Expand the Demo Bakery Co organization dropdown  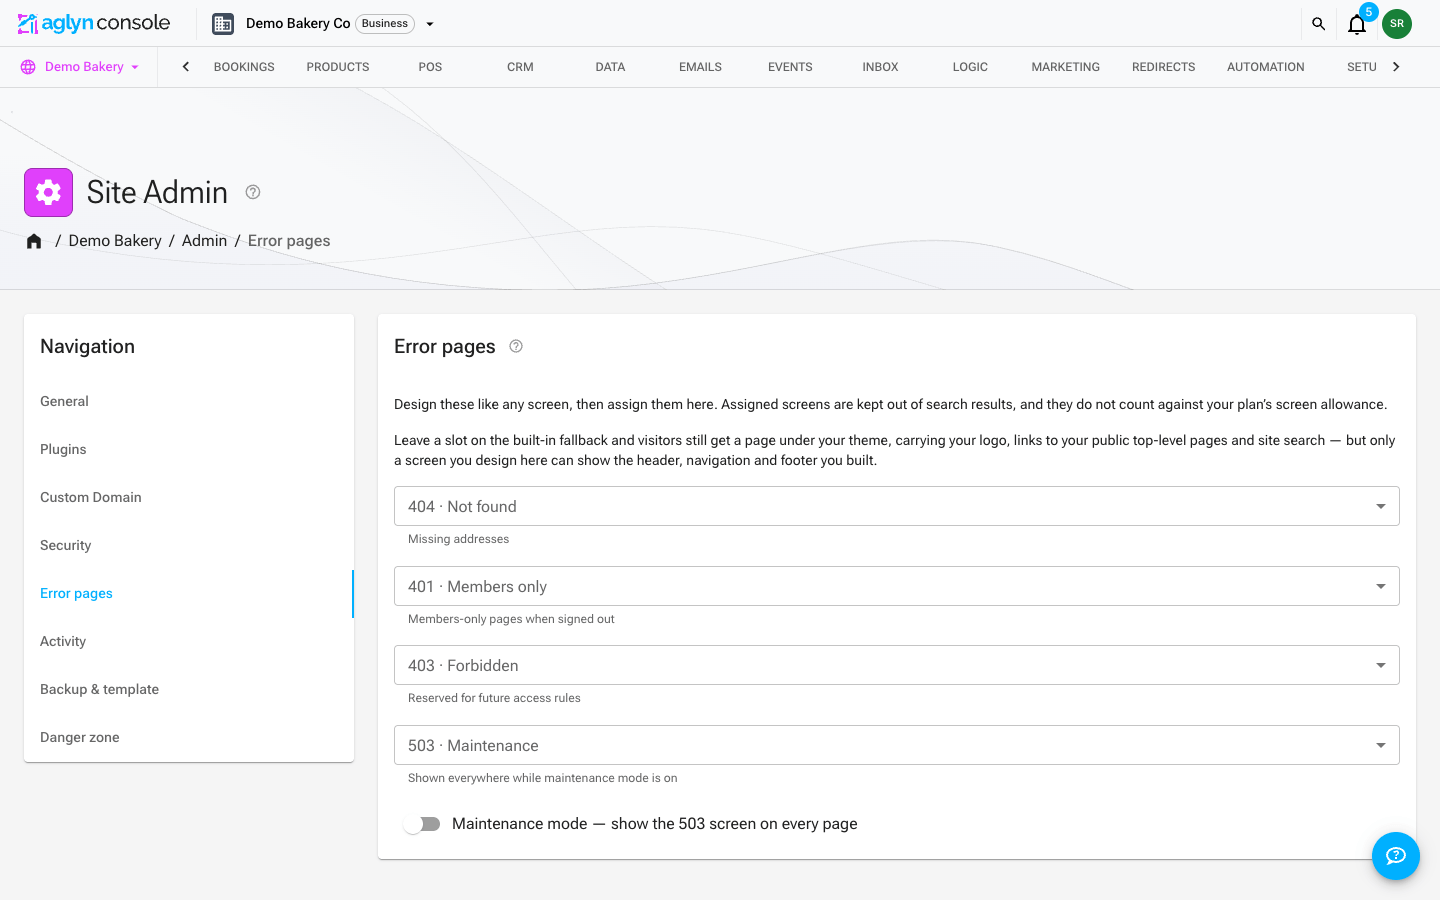[x=430, y=24]
